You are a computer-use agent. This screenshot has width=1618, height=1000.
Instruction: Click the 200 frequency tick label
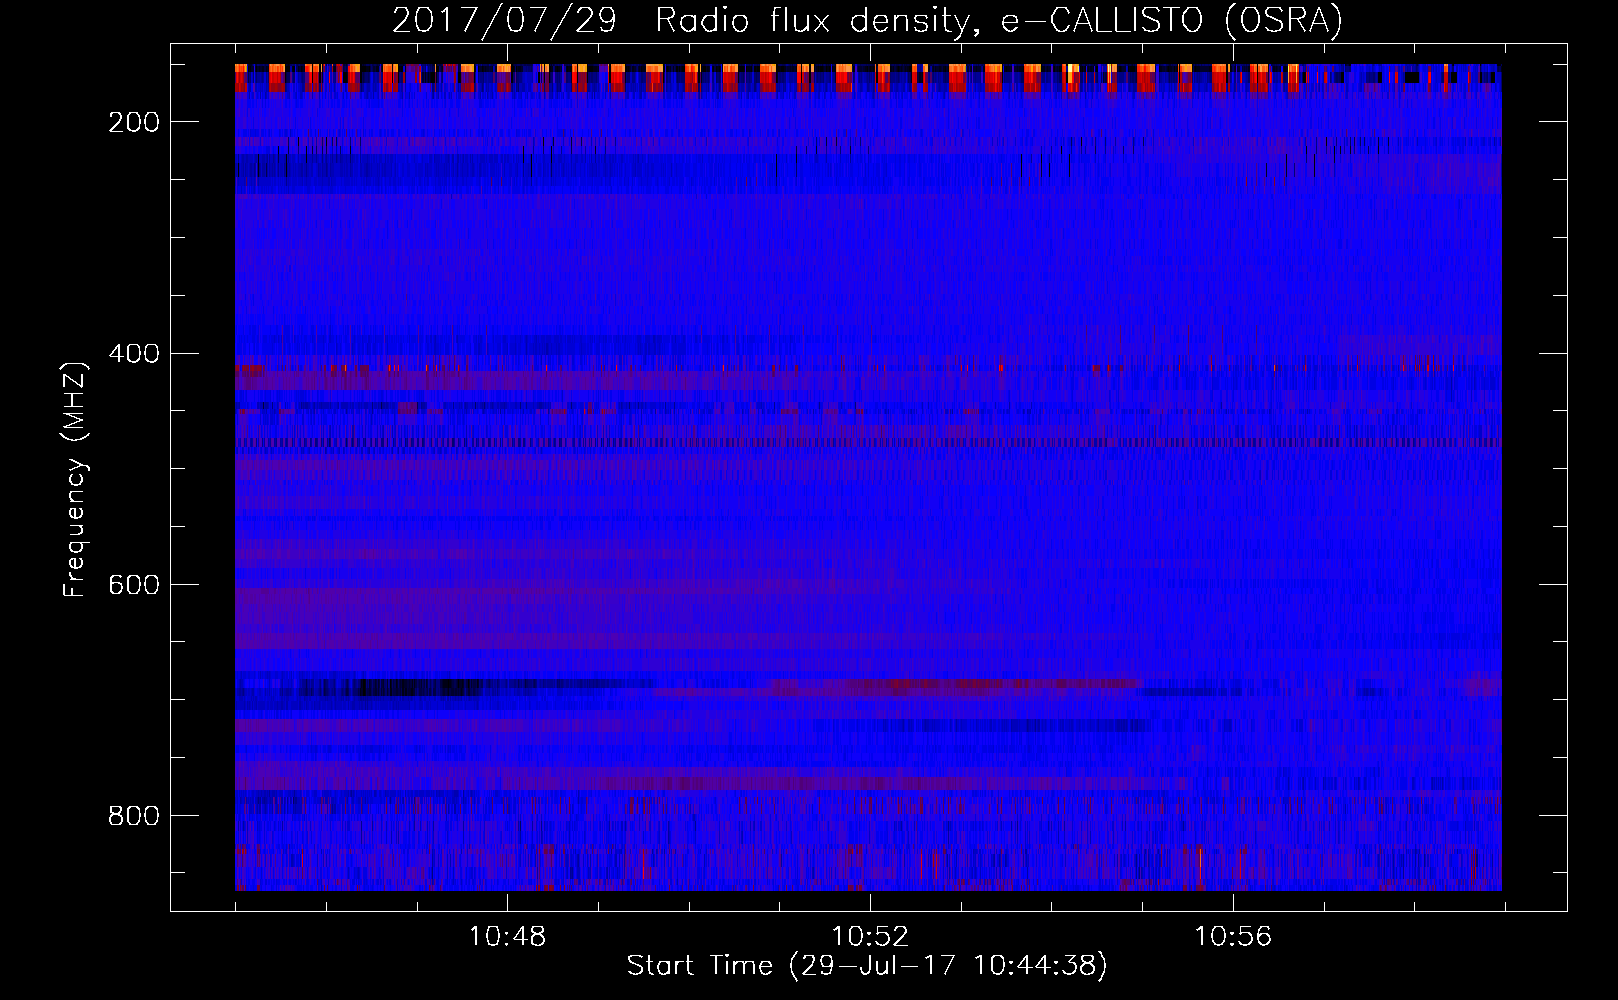click(134, 122)
